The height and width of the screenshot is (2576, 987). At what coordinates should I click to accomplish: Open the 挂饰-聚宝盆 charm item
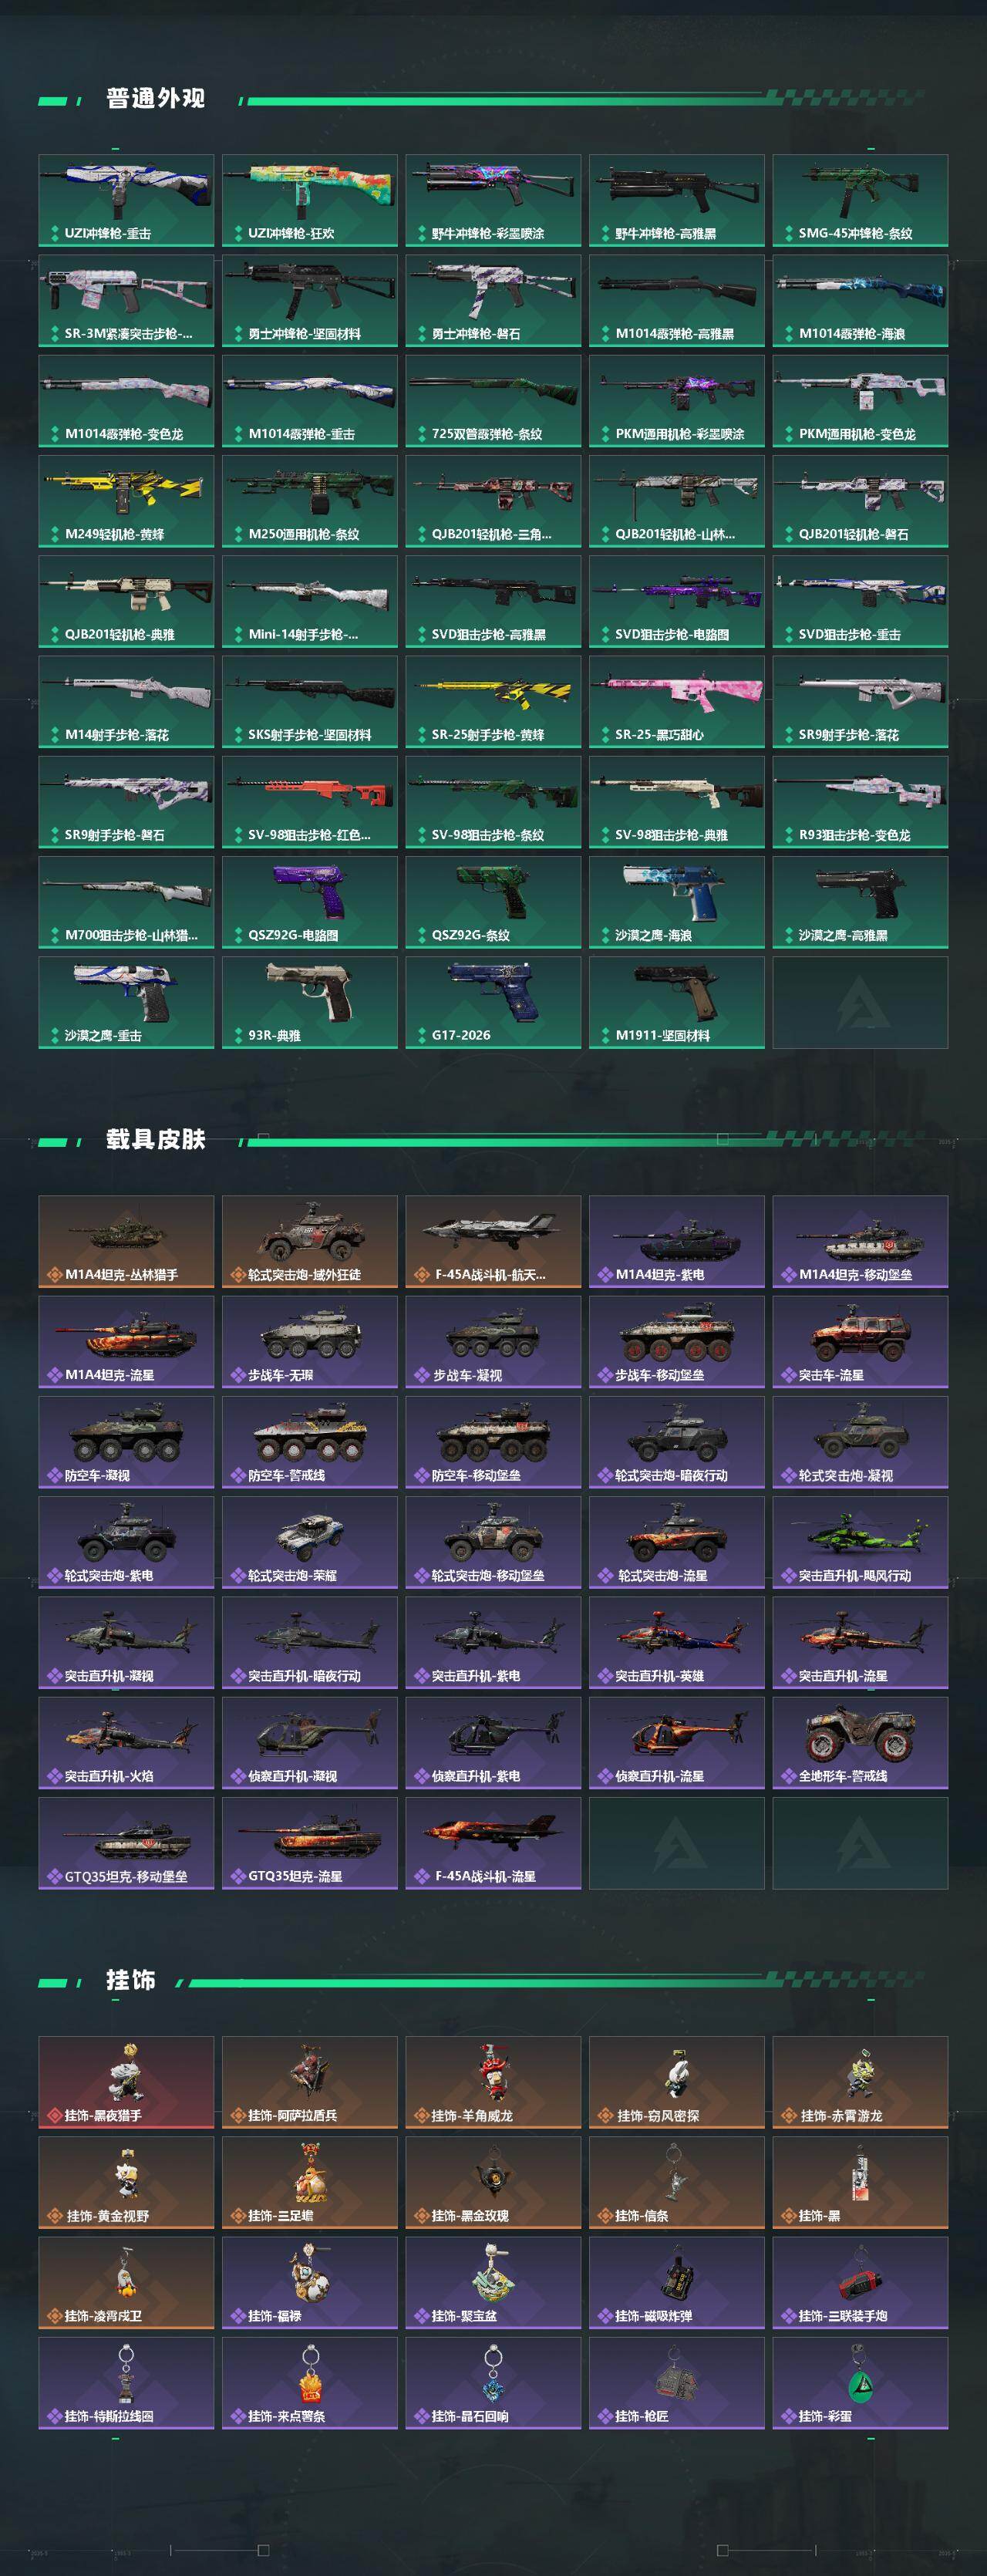[493, 2283]
